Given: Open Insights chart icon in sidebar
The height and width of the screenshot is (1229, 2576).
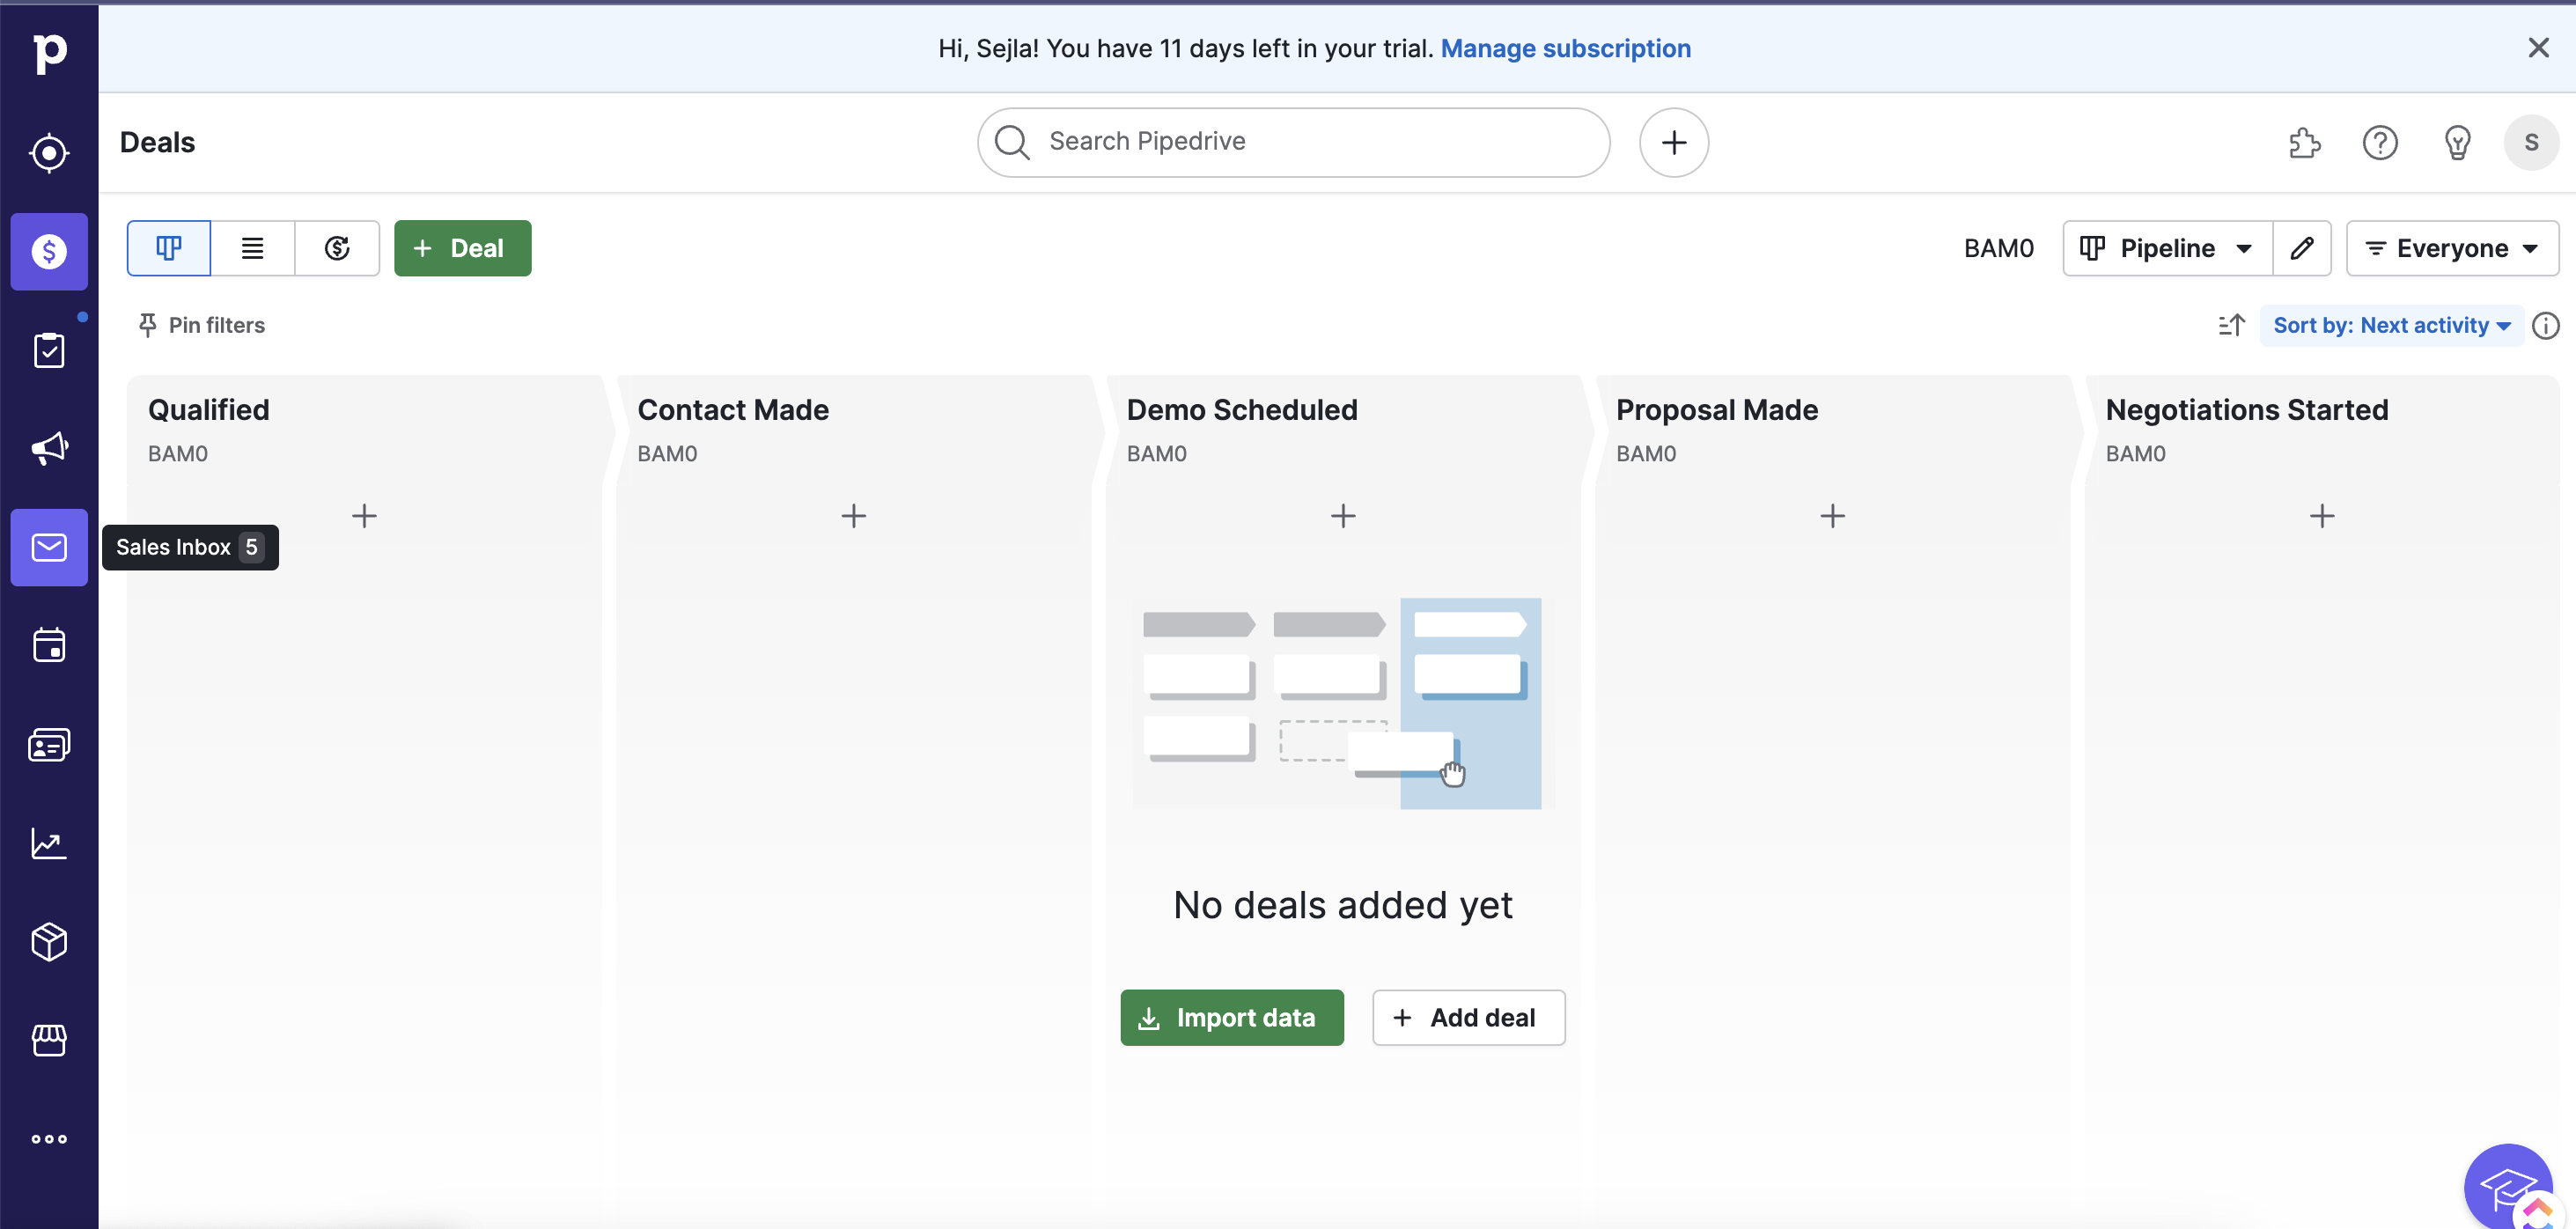Looking at the screenshot, I should [x=49, y=843].
